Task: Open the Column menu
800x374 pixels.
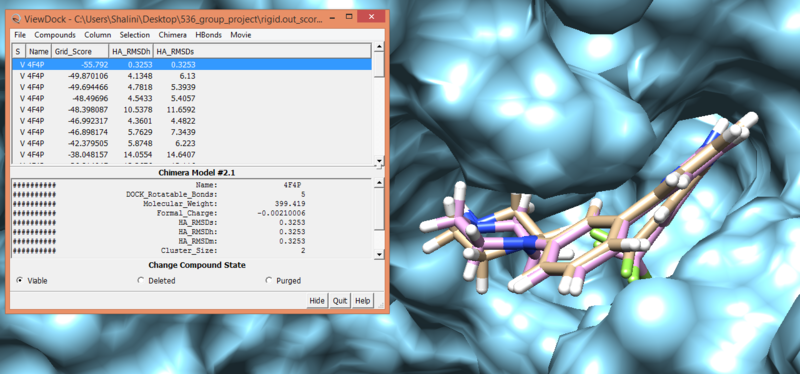Action: click(x=97, y=35)
